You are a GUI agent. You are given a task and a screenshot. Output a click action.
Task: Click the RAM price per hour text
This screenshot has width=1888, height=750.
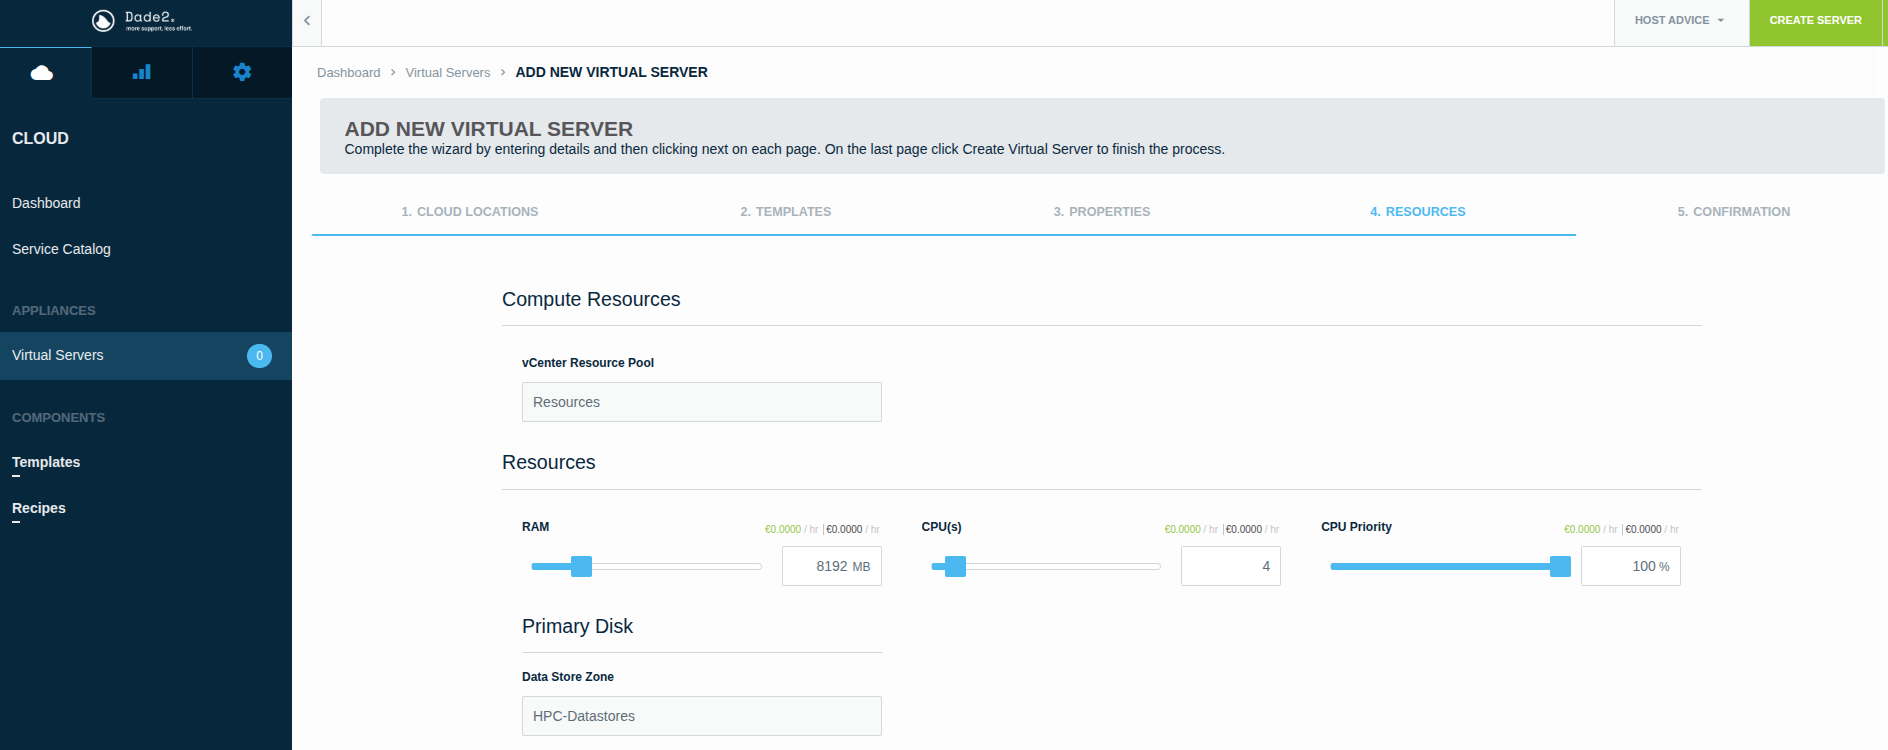point(822,529)
